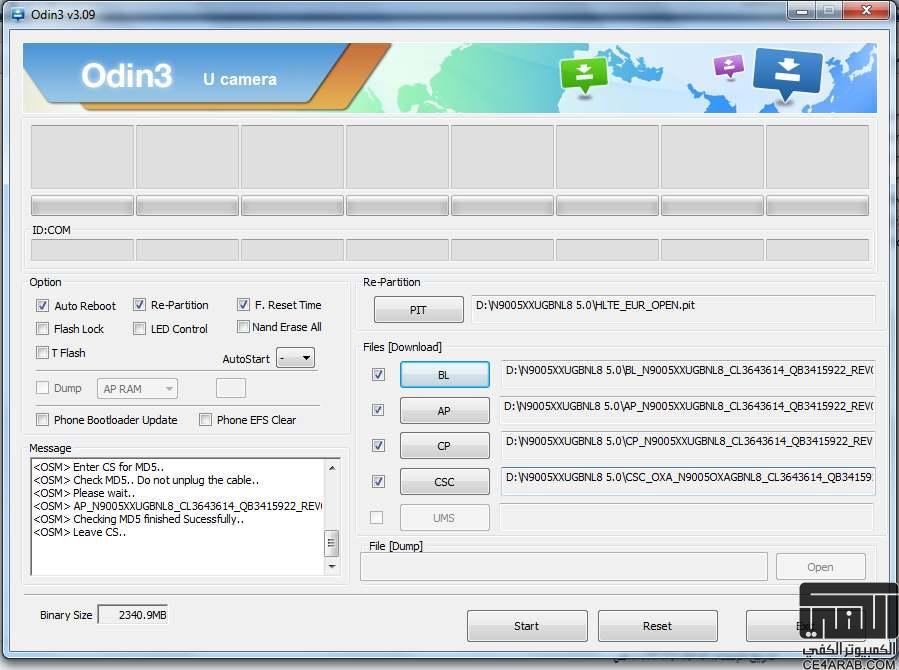Uncheck the CP file checkbox
This screenshot has width=899, height=670.
coord(378,445)
